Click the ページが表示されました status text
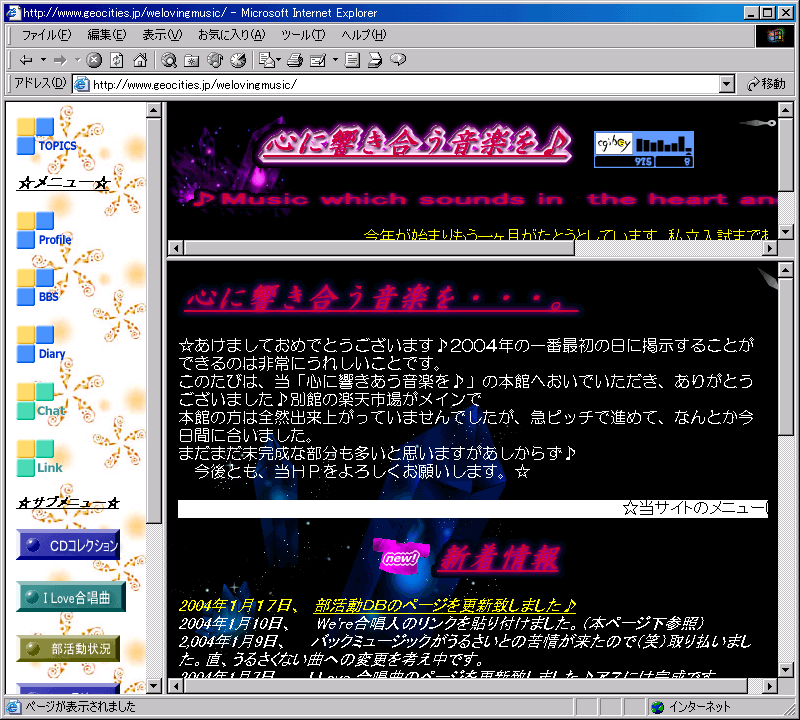This screenshot has height=720, width=800. (81, 707)
